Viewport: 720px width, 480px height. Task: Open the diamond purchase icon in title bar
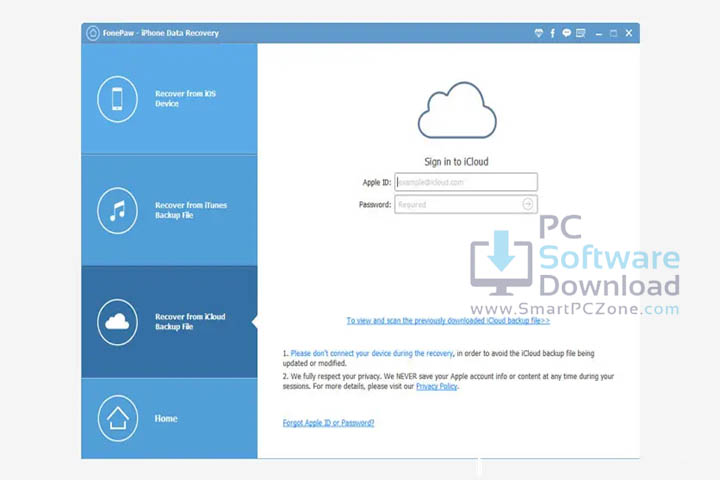[539, 33]
